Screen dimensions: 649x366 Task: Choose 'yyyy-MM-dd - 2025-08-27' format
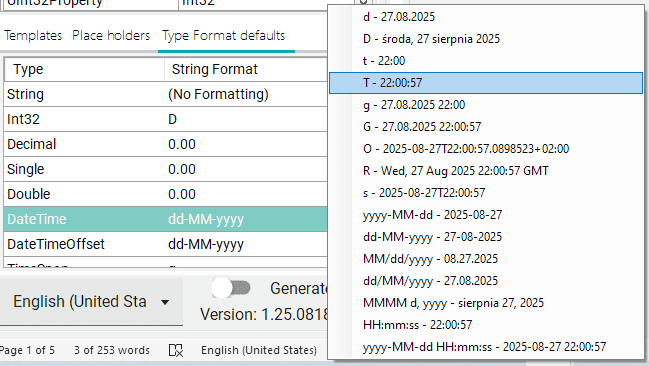[x=486, y=214]
